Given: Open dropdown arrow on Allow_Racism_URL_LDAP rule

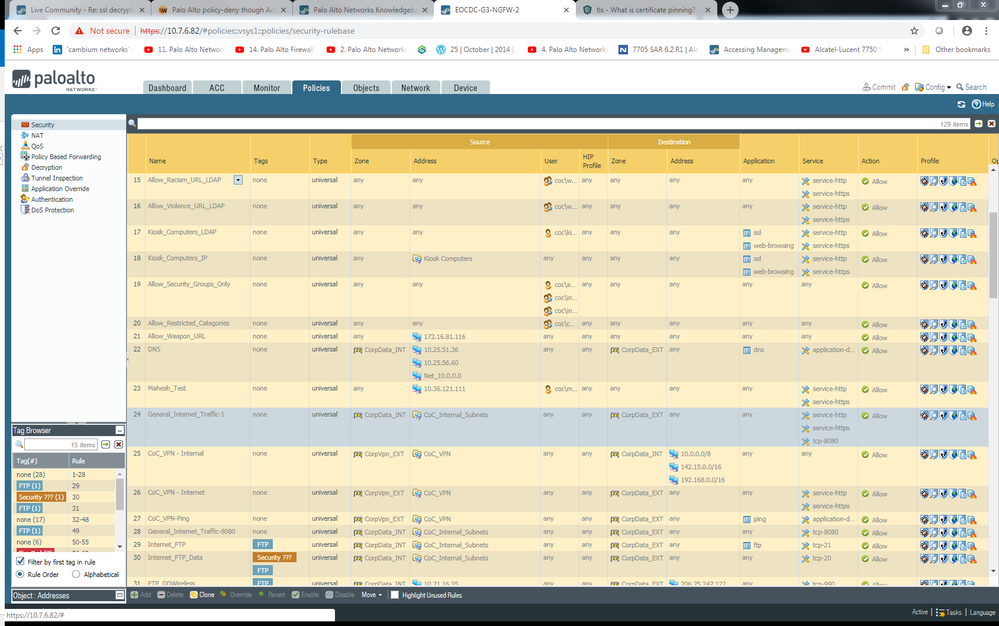Looking at the screenshot, I should 238,180.
